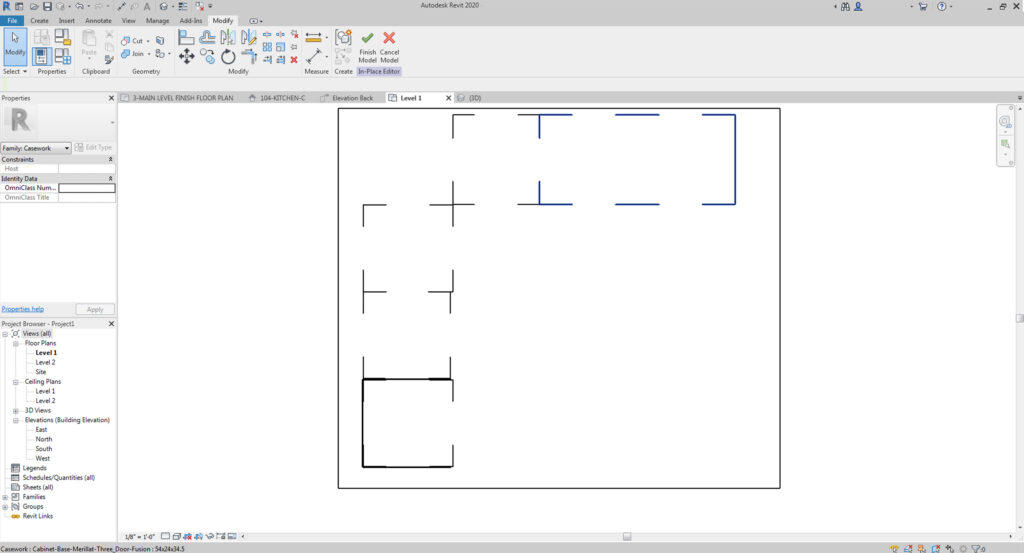Click the Create Group icon
This screenshot has height=553, width=1024.
coord(344,37)
